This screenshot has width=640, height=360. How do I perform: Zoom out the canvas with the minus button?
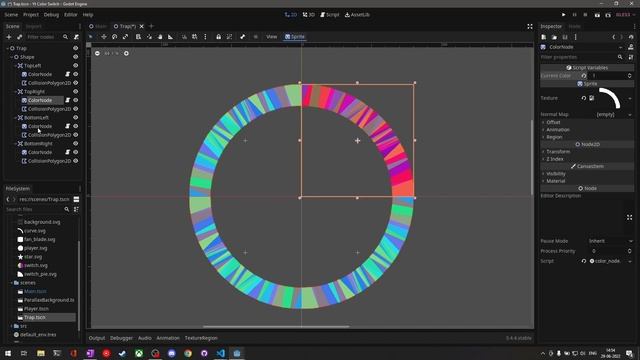tap(97, 53)
